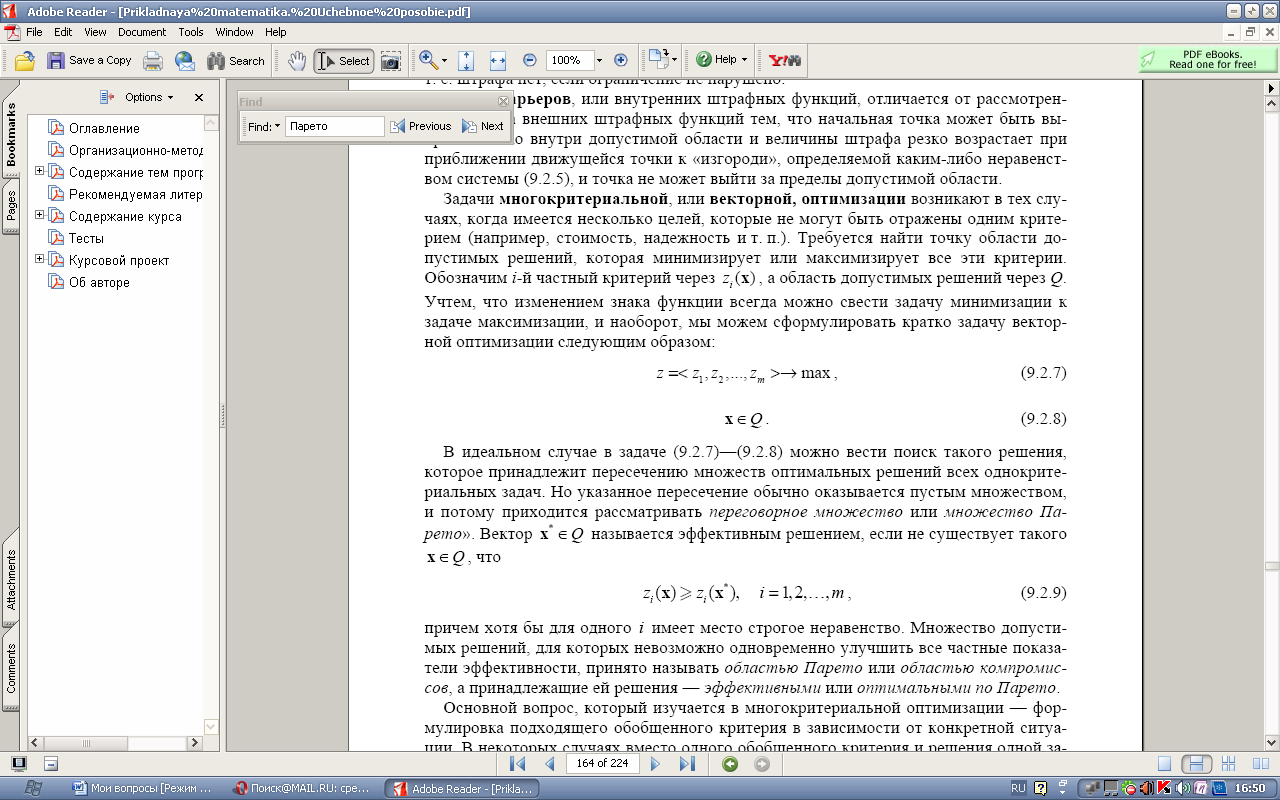Open bookmark Тесты

pyautogui.click(x=86, y=238)
